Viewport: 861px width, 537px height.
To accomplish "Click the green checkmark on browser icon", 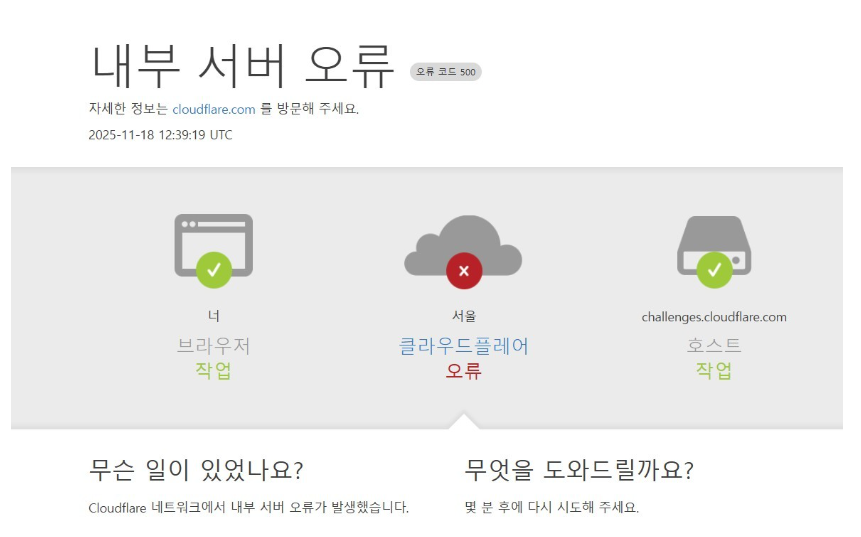I will pyautogui.click(x=214, y=270).
